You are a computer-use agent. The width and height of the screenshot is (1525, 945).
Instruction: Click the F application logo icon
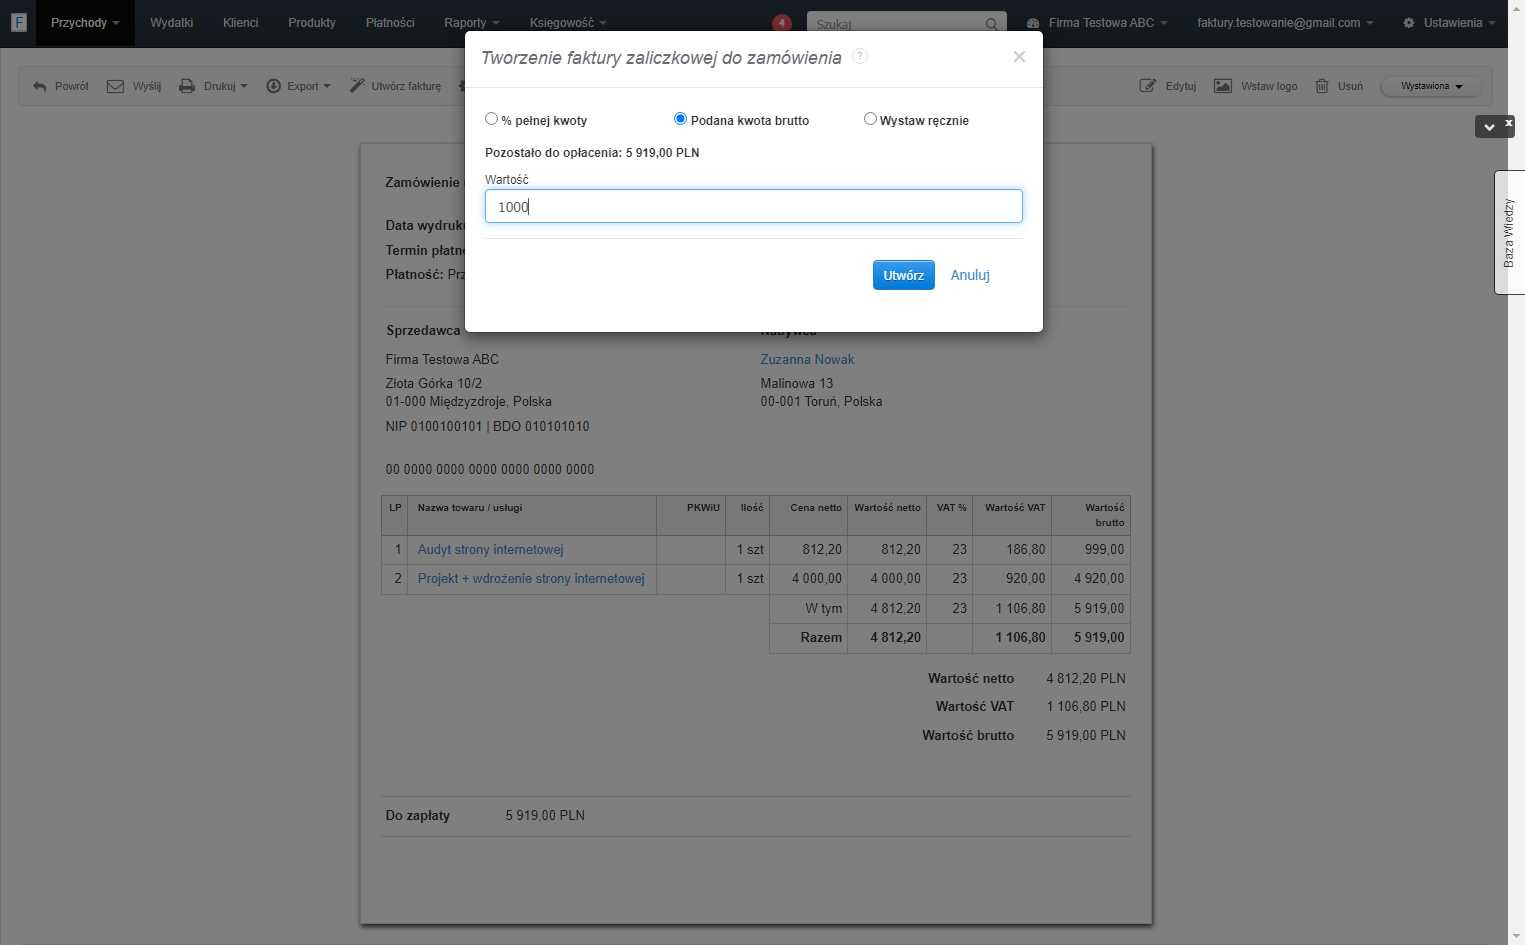(18, 22)
